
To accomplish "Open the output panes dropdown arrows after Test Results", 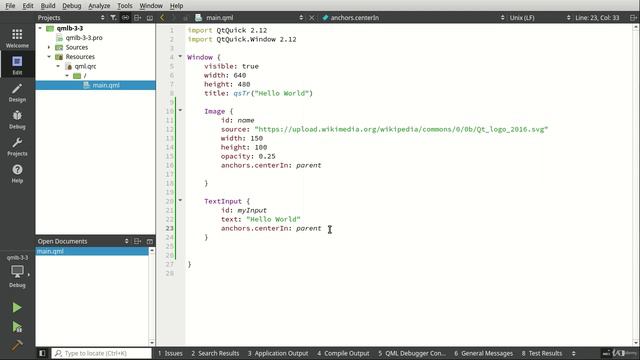I will [x=573, y=353].
